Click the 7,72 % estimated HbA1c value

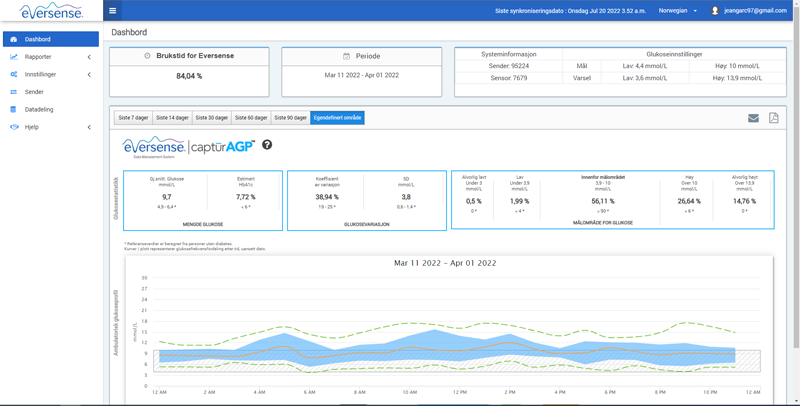(245, 197)
